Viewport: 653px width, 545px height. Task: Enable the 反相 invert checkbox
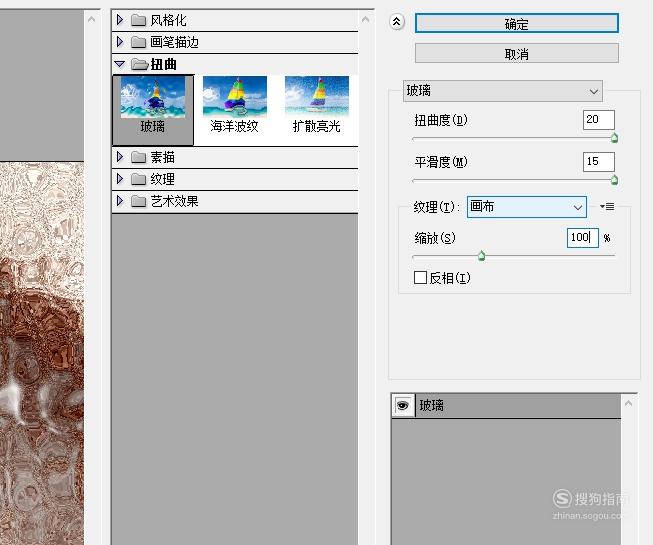pos(420,278)
